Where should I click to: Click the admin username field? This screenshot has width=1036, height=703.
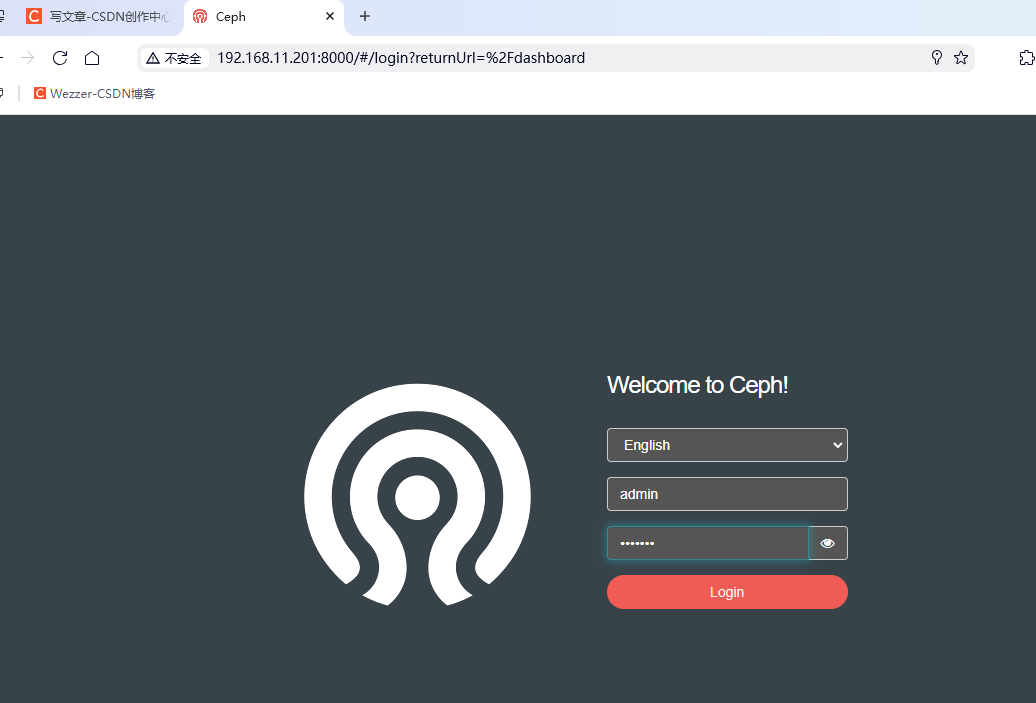727,494
